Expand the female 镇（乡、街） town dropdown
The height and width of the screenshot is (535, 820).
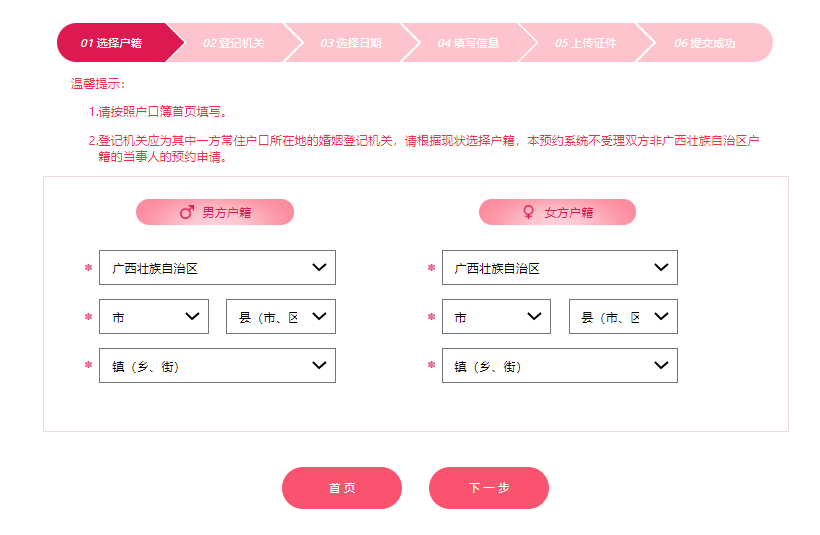click(x=560, y=366)
